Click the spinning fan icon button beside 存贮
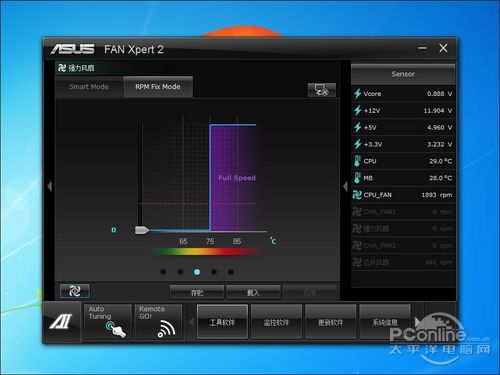Image resolution: width=500 pixels, height=375 pixels. coord(75,291)
